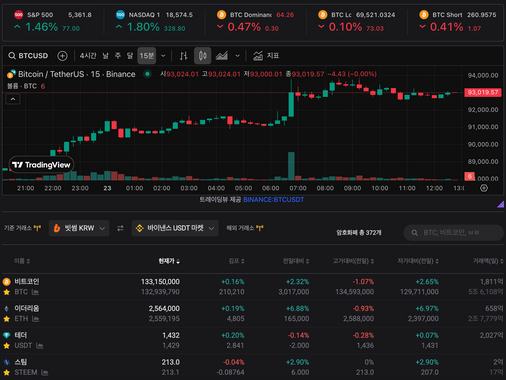Select the candlestick chart style icon
Screen dimensions: 506x380
(203, 56)
